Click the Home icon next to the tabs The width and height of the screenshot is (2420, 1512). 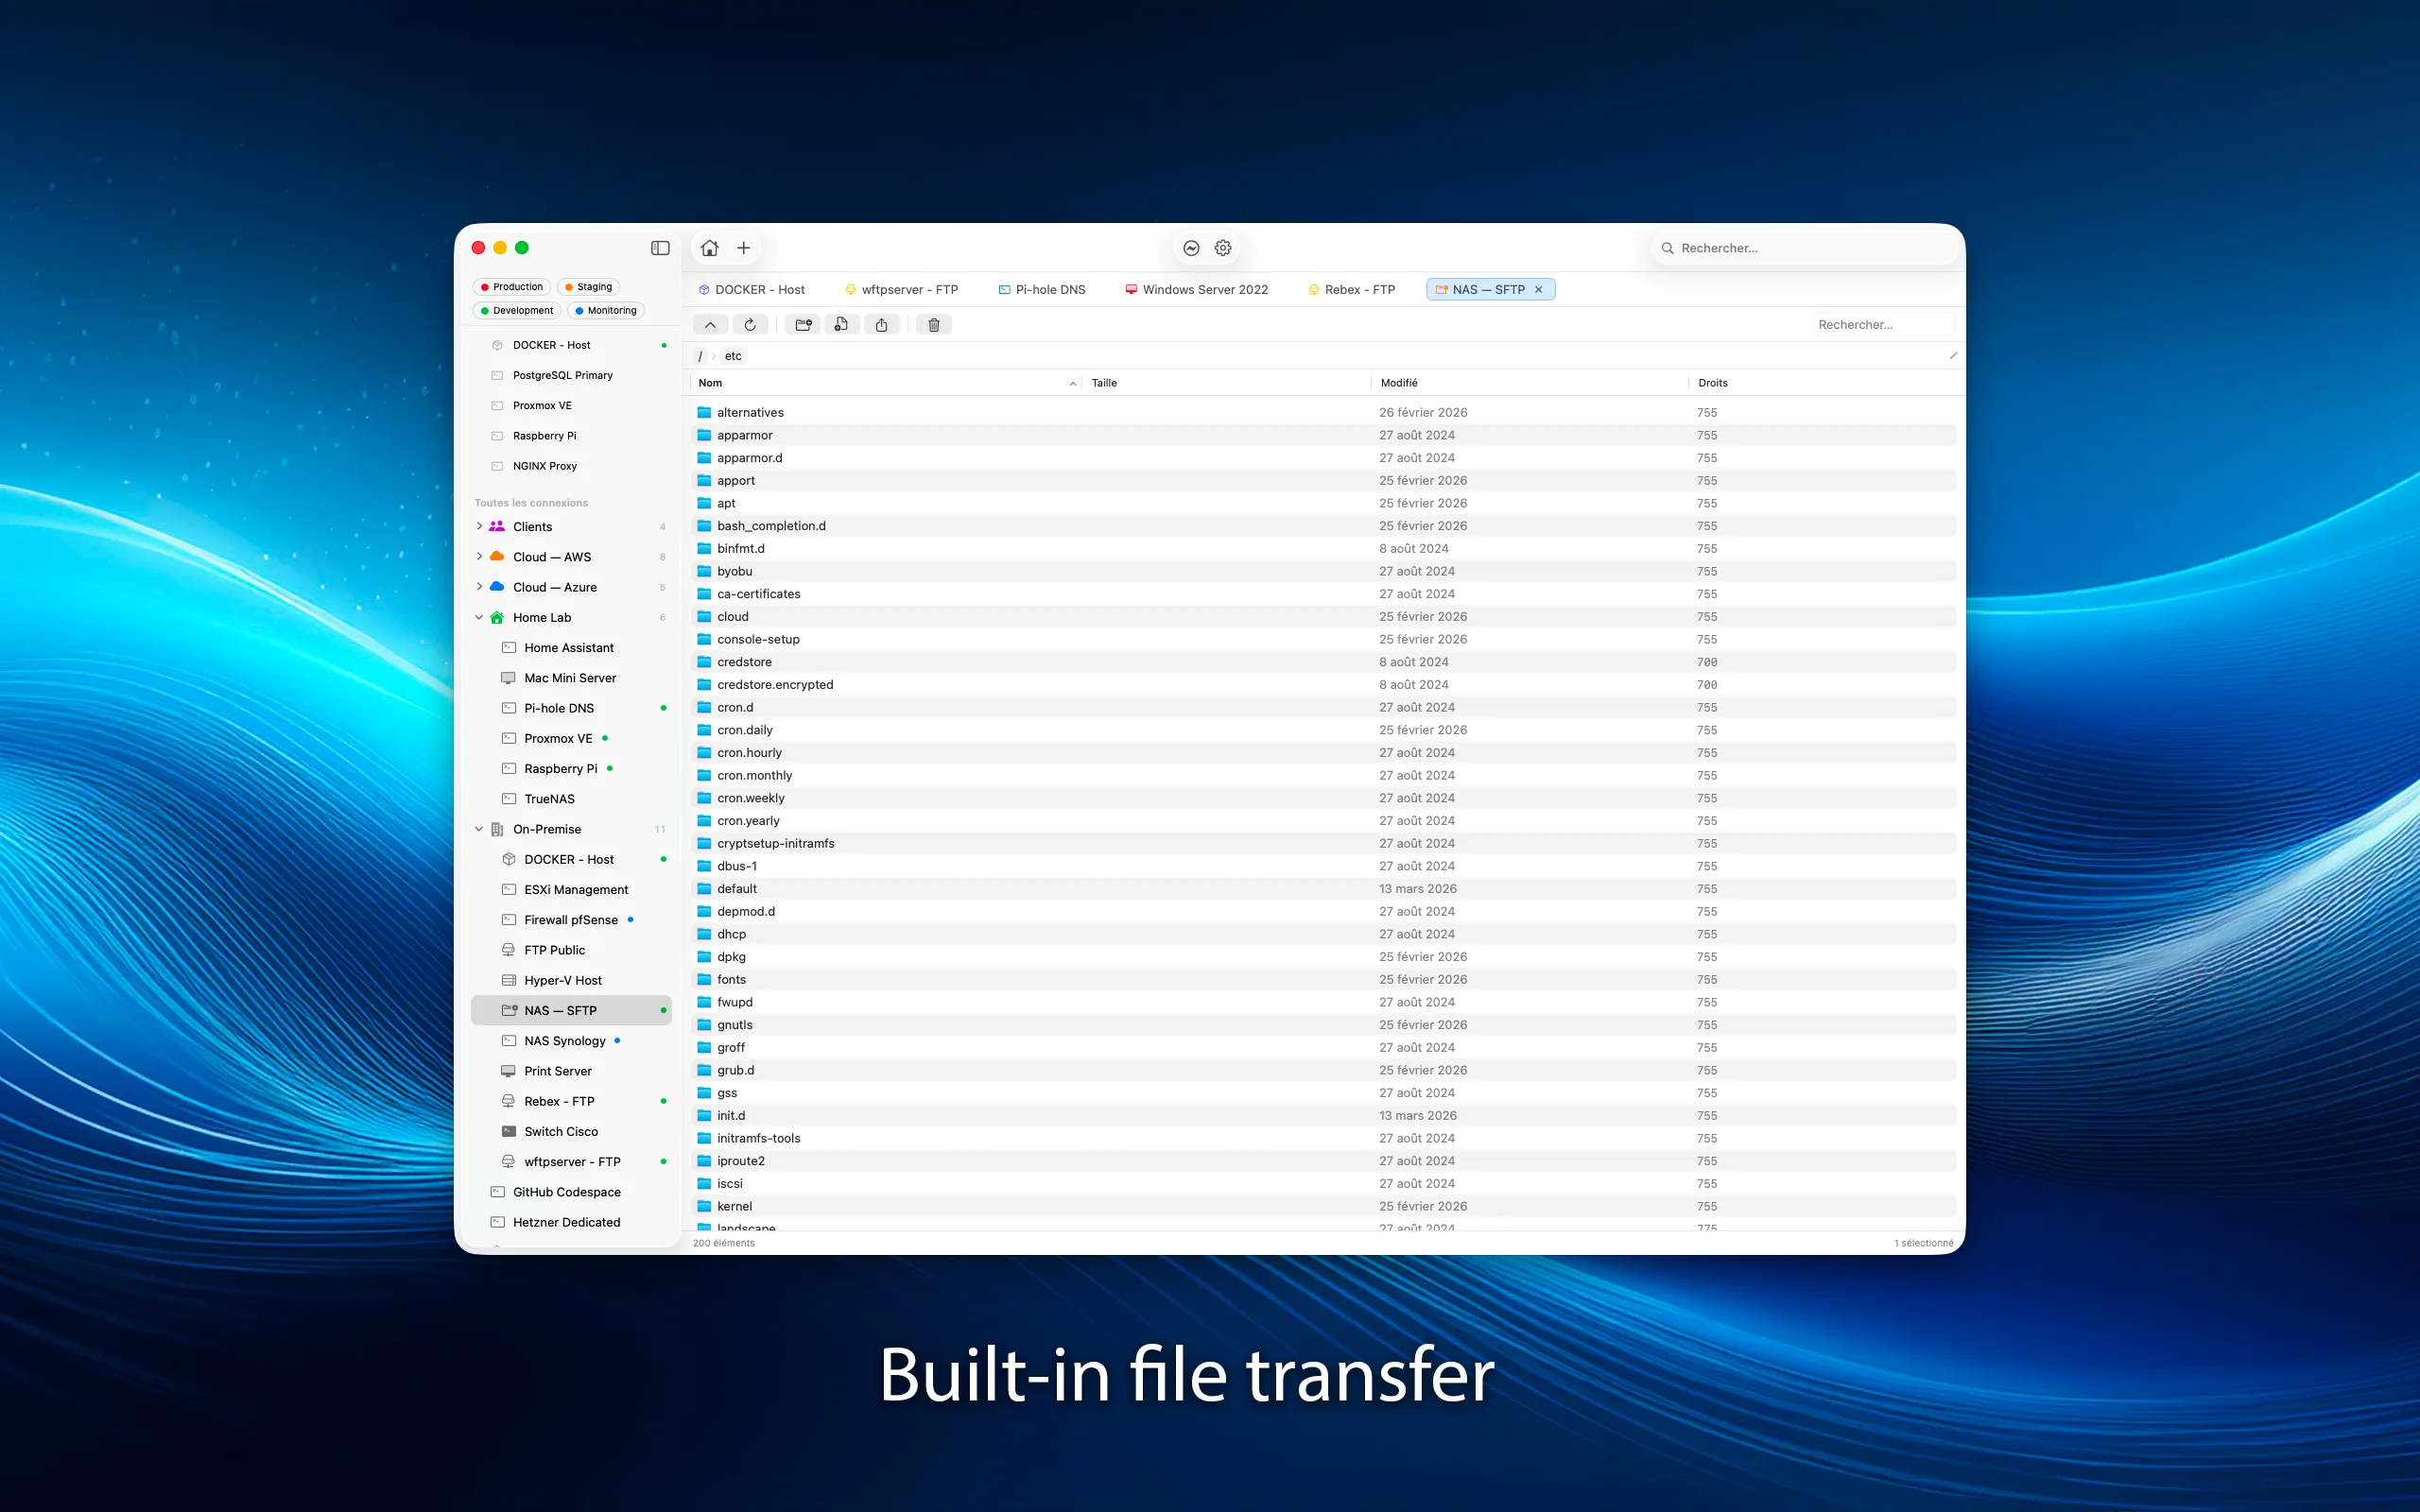click(x=709, y=247)
